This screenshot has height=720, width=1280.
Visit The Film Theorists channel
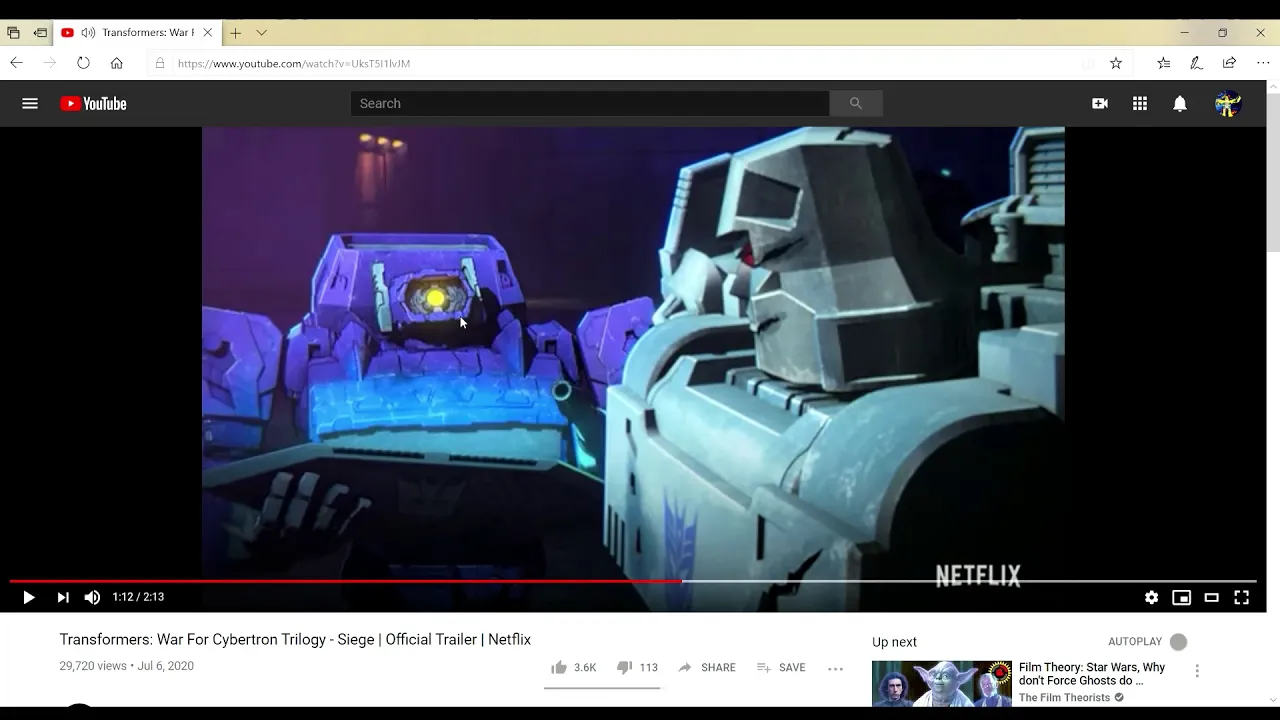pos(1064,697)
